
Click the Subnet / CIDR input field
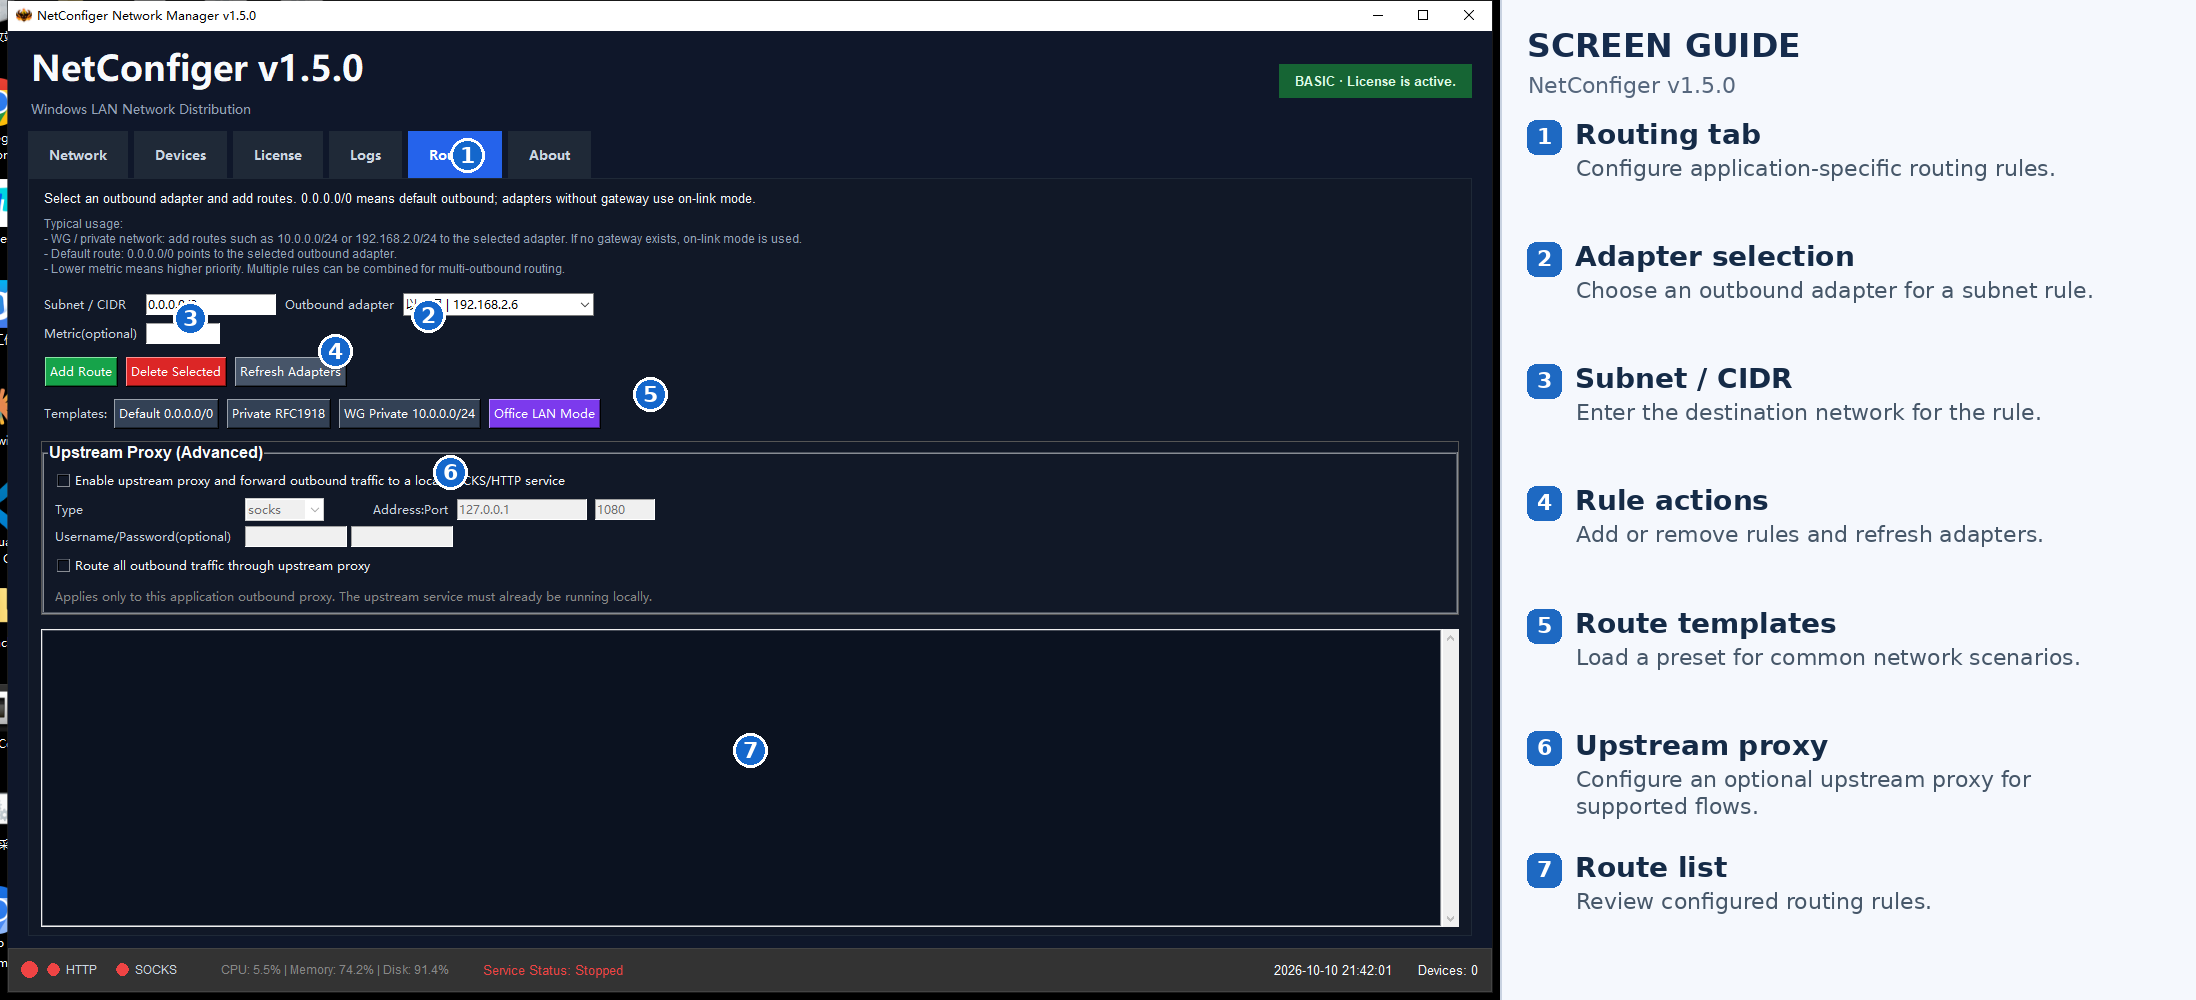(211, 304)
